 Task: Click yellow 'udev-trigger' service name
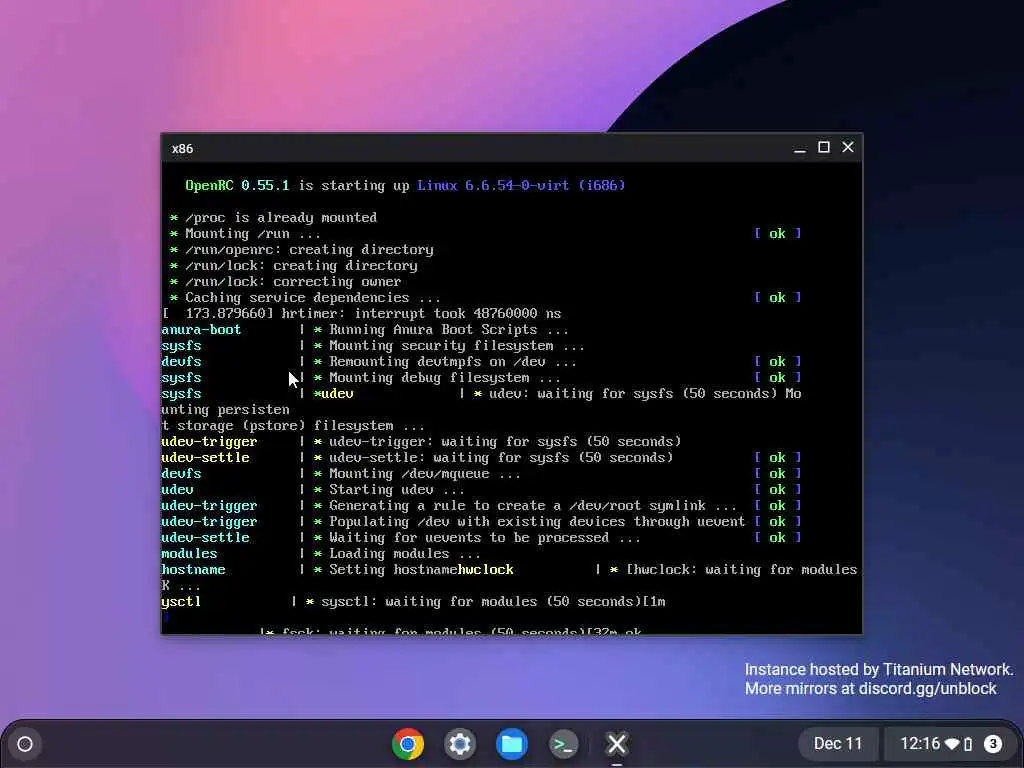209,441
